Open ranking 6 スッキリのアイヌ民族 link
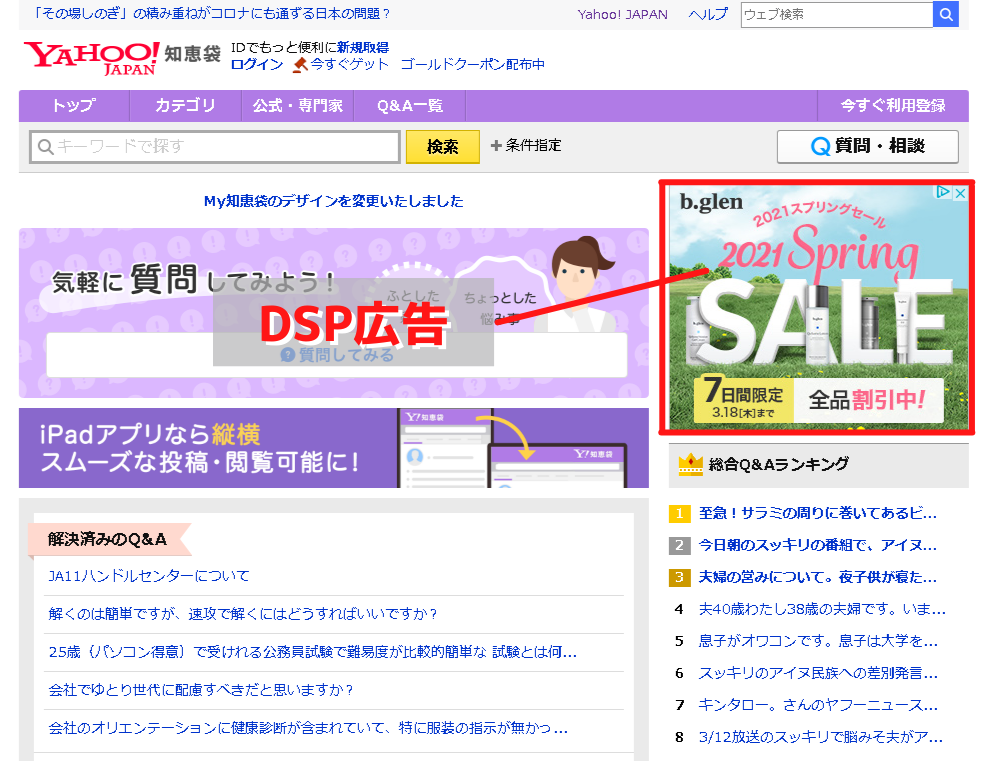The width and height of the screenshot is (988, 761). pyautogui.click(x=818, y=673)
